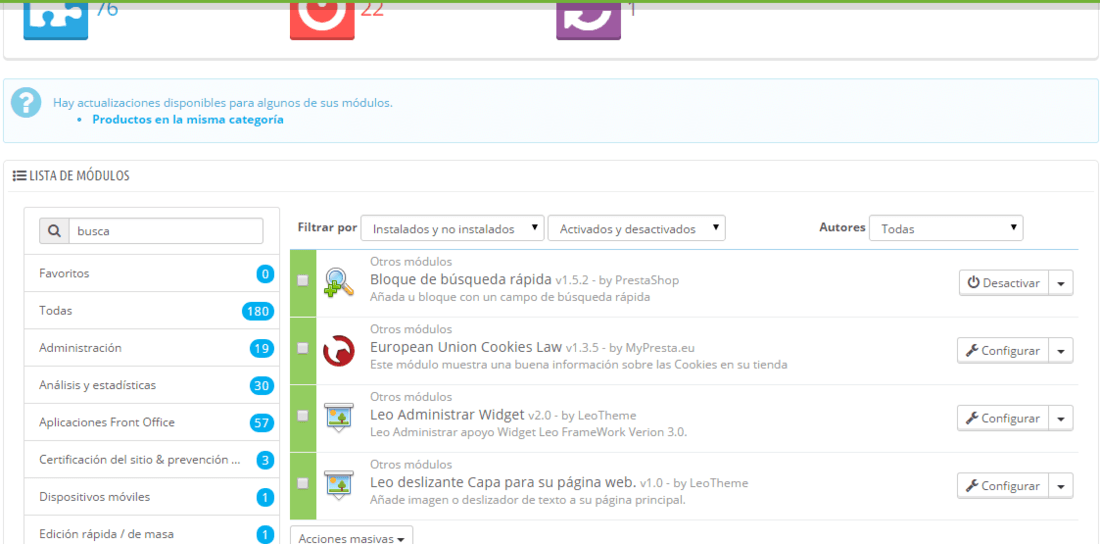Screen dimensions: 1100x544
Task: Select the Aplicaciones Front Office category
Action: click(152, 422)
